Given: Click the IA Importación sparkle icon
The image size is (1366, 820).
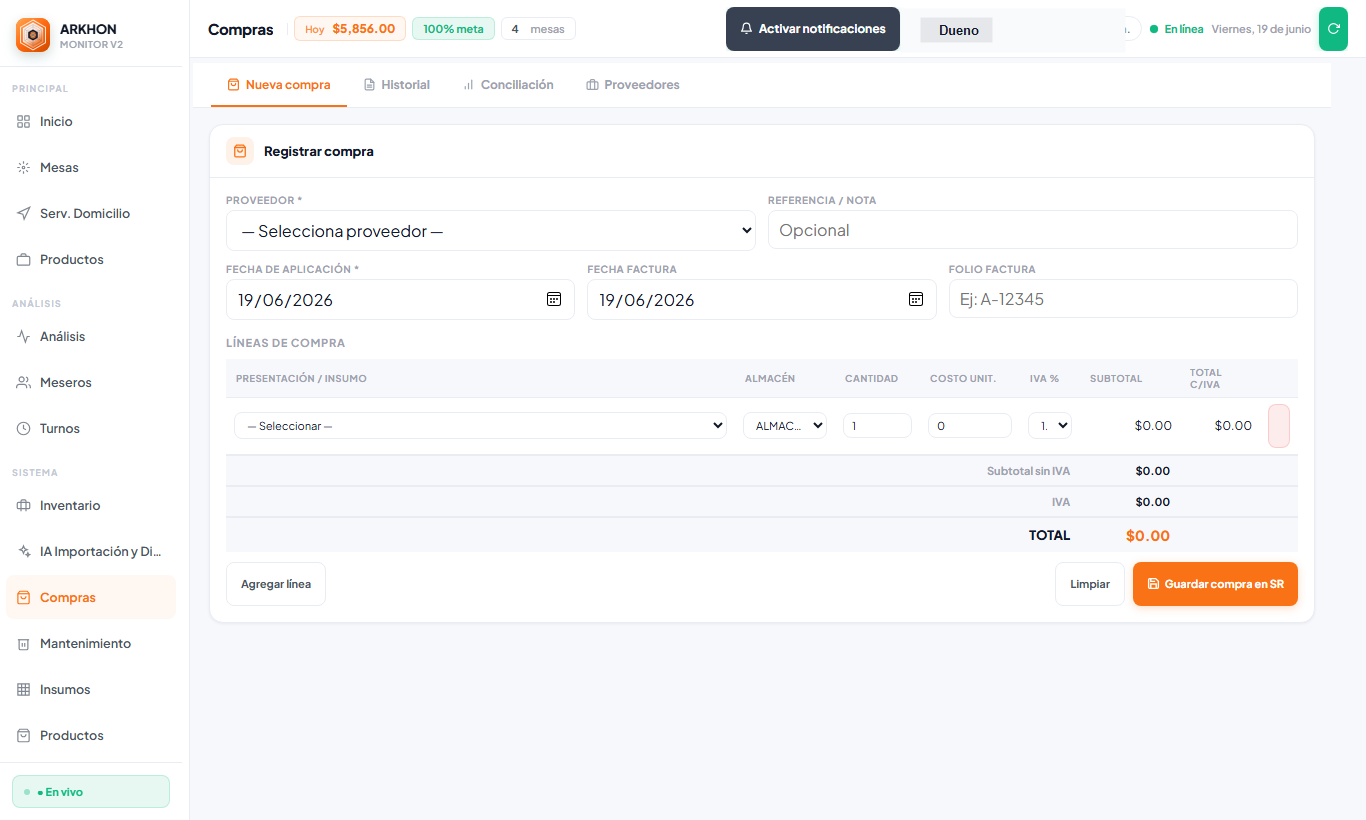Looking at the screenshot, I should 24,551.
